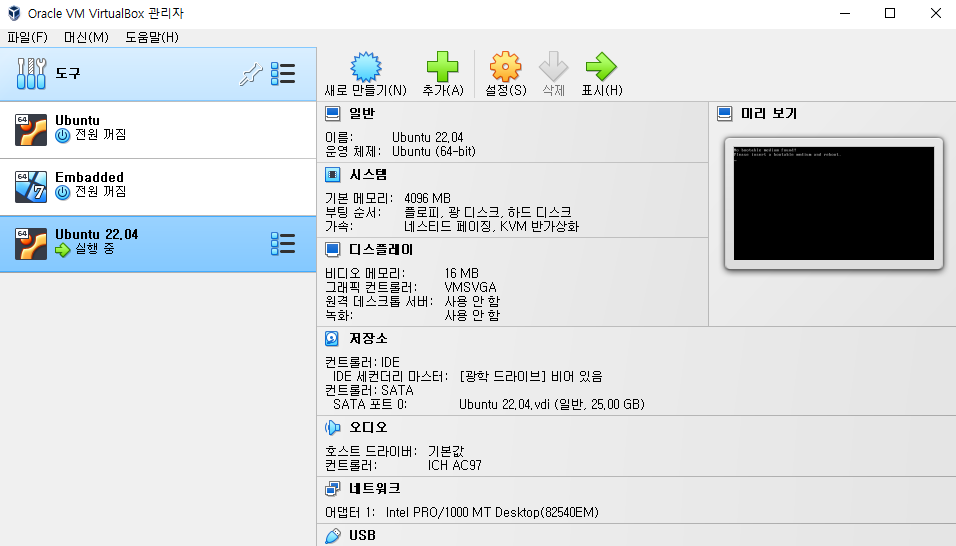Click the 저장소 section disk icon

pyautogui.click(x=332, y=338)
